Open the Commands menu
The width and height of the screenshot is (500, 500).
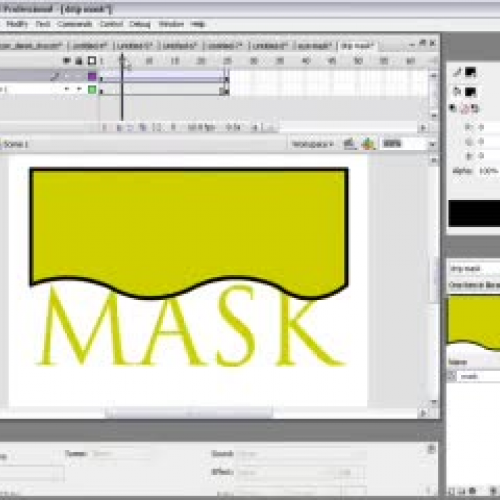point(75,24)
